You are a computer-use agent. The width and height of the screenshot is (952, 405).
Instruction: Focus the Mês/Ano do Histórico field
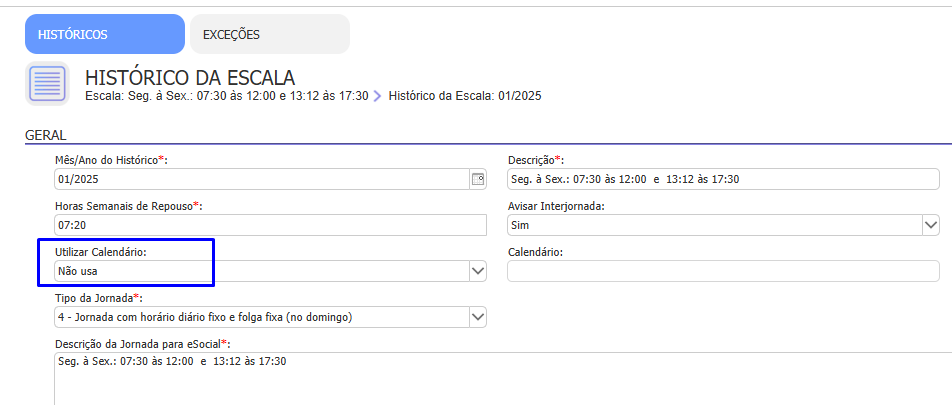[x=260, y=179]
